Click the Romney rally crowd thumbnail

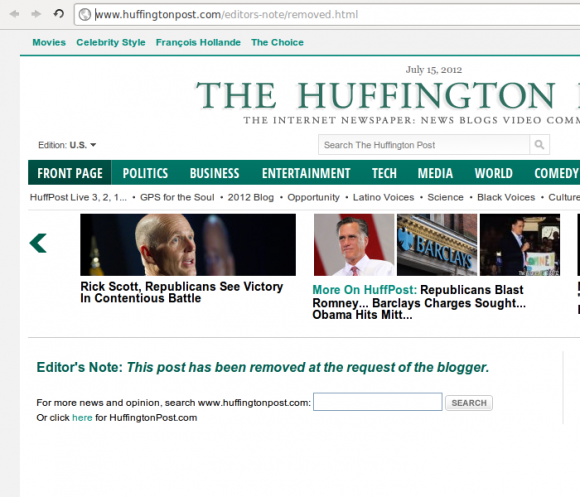tap(520, 245)
